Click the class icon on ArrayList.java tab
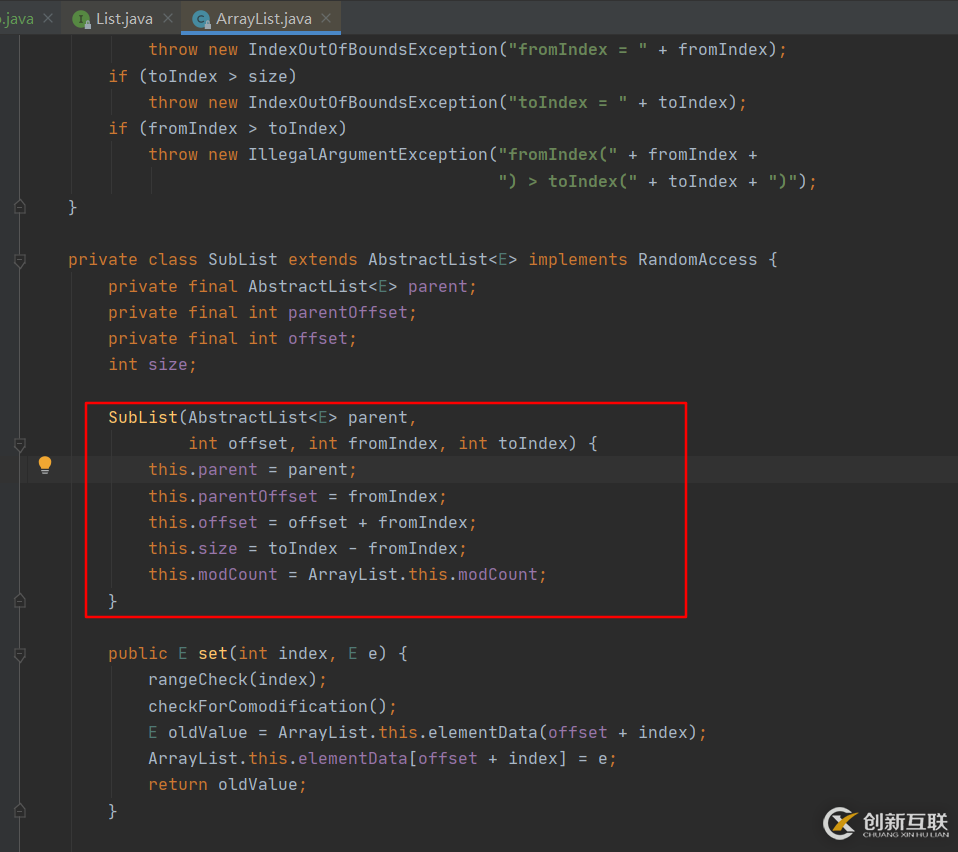958x852 pixels. click(201, 20)
